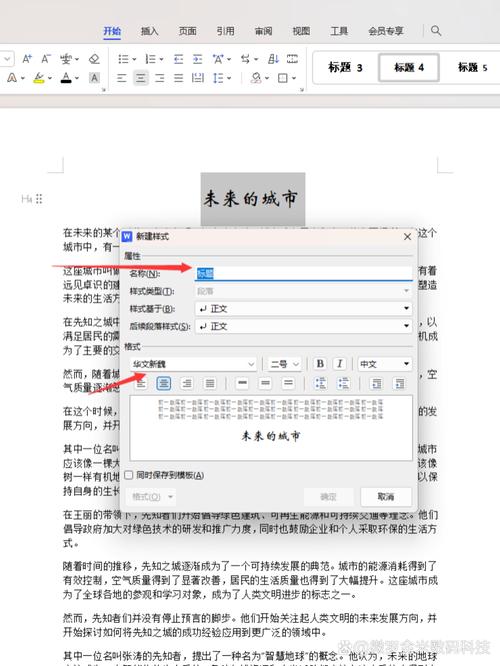Click the paragraph drag handle beside the title
The height and width of the screenshot is (666, 500).
39,199
